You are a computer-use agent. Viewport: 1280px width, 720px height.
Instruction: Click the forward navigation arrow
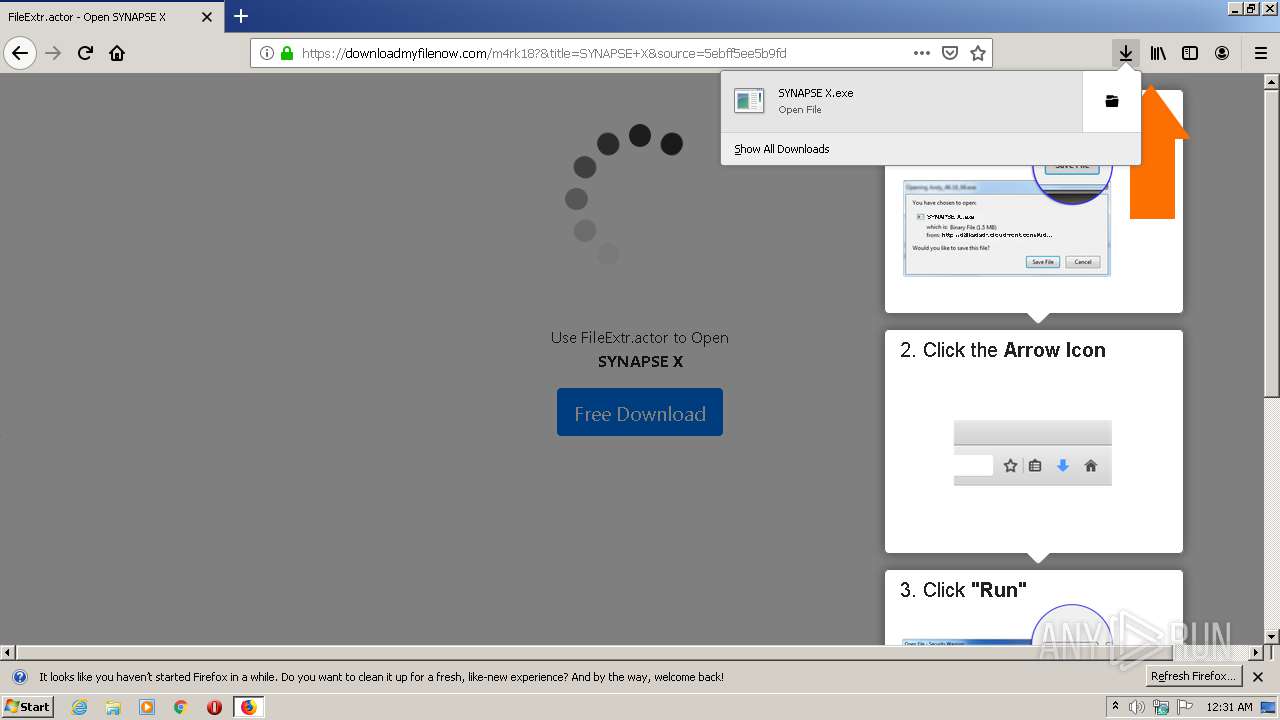click(x=54, y=53)
